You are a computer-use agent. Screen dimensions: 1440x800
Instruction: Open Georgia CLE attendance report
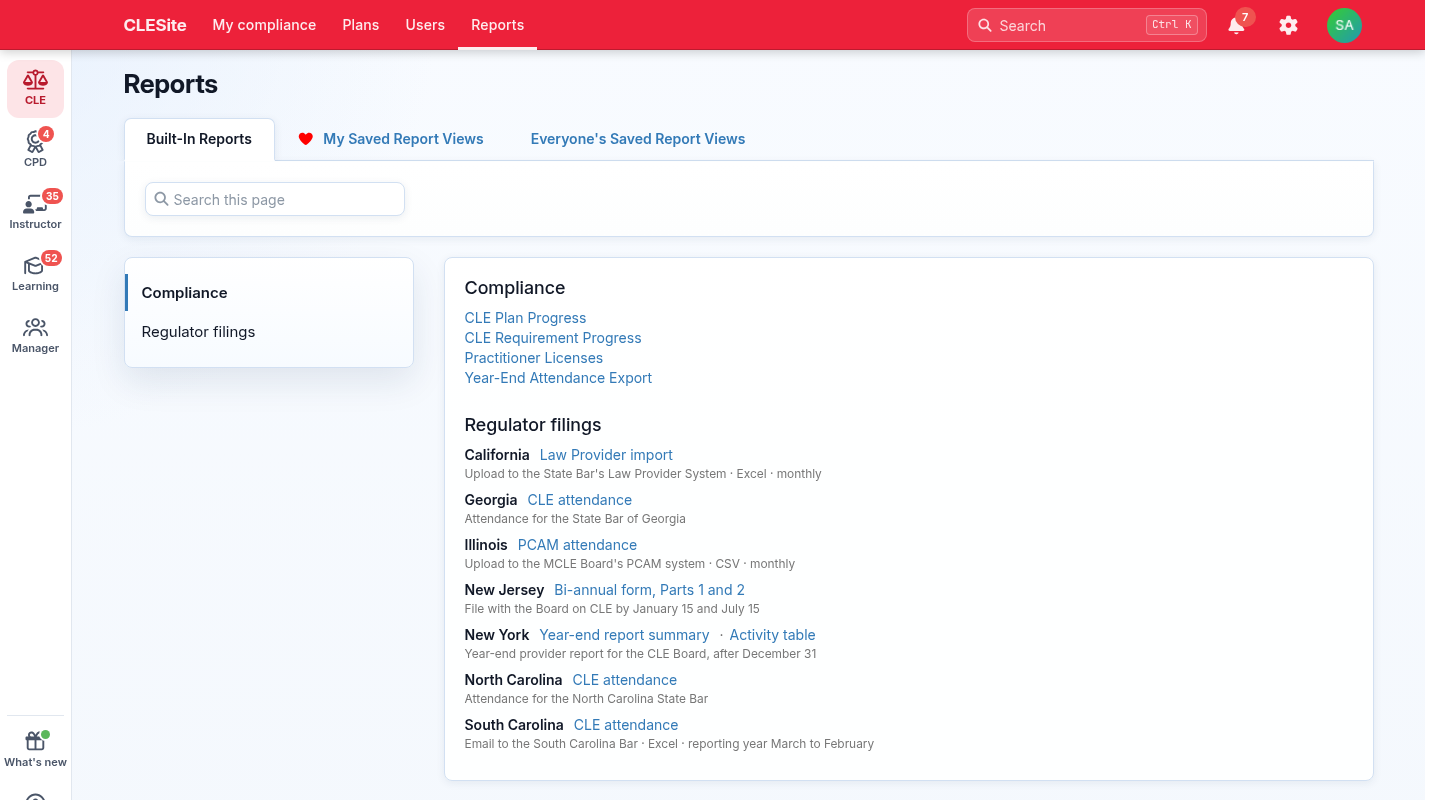[580, 500]
